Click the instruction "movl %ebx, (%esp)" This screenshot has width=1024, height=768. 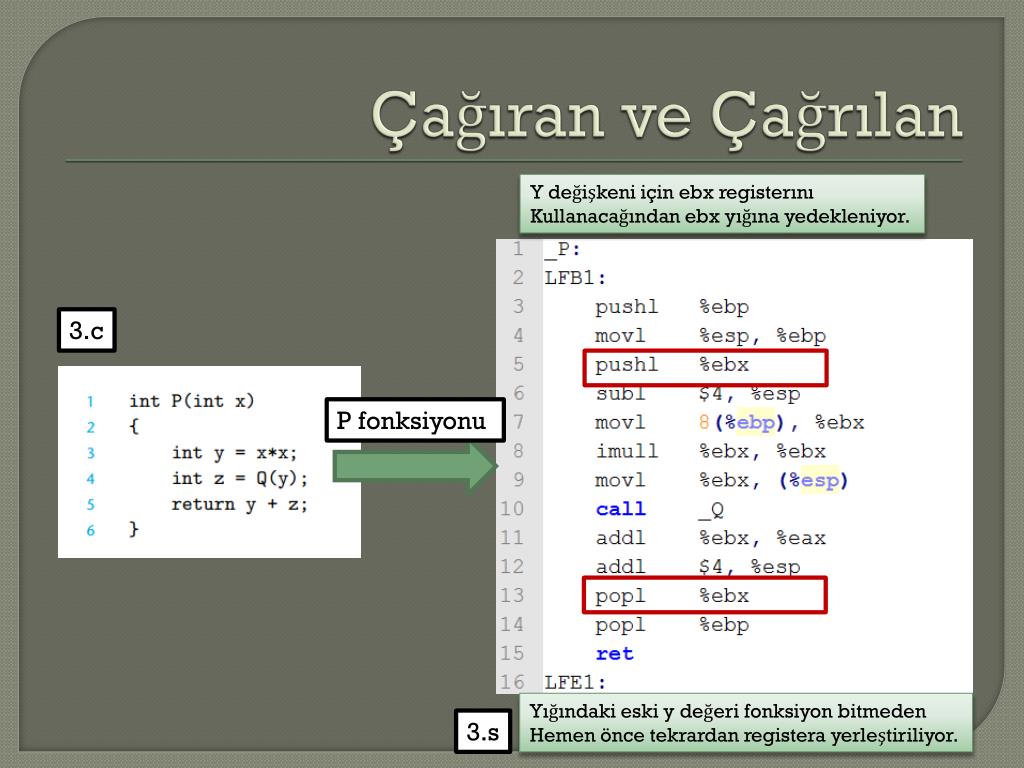(722, 481)
